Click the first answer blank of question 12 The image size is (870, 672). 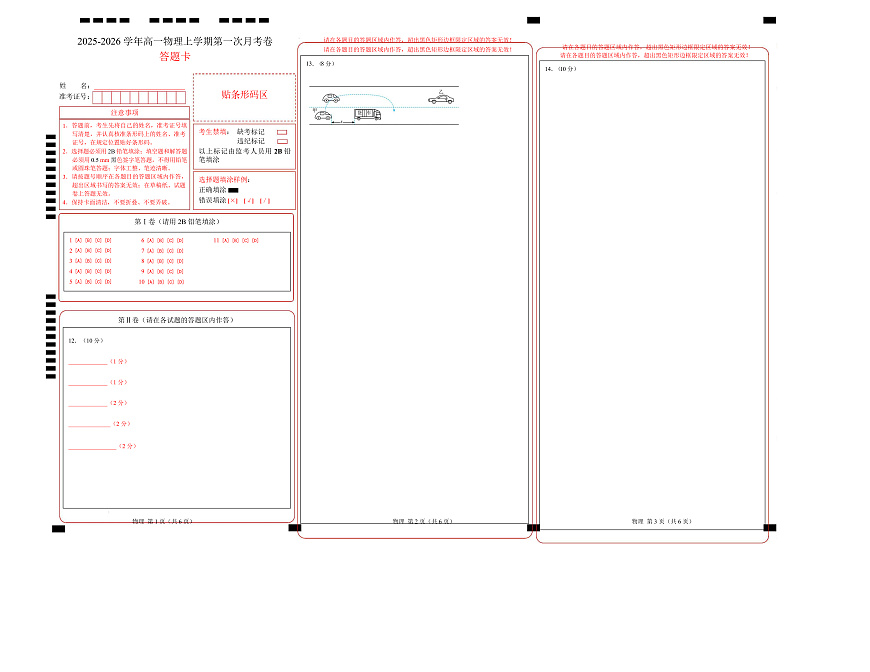87,363
